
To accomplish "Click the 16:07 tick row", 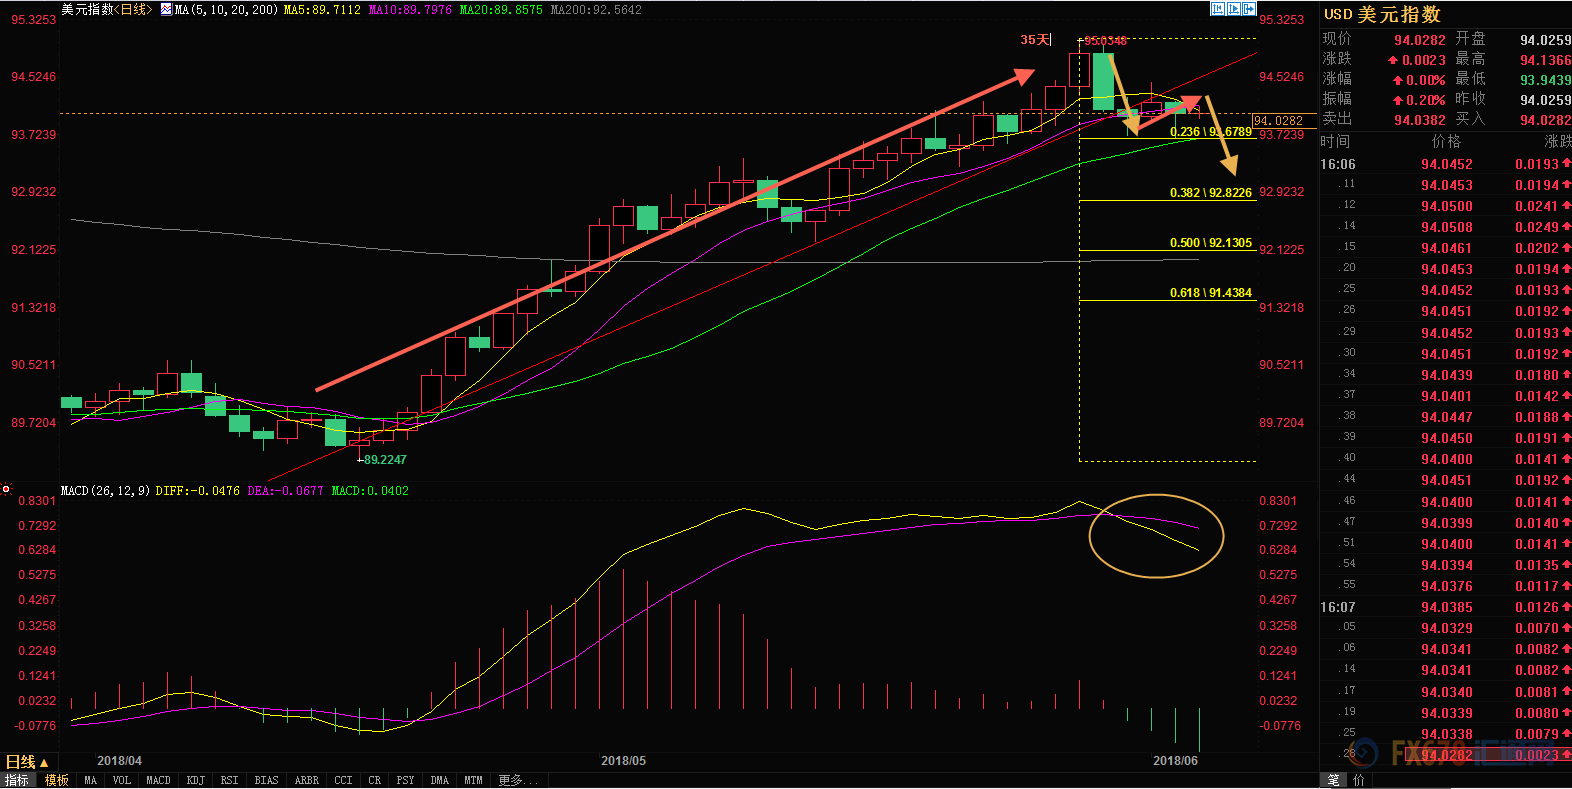I will click(1446, 607).
